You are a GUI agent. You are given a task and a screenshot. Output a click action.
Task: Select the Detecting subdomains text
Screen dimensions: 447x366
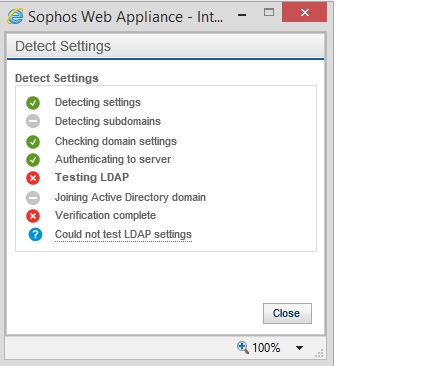[x=108, y=121]
